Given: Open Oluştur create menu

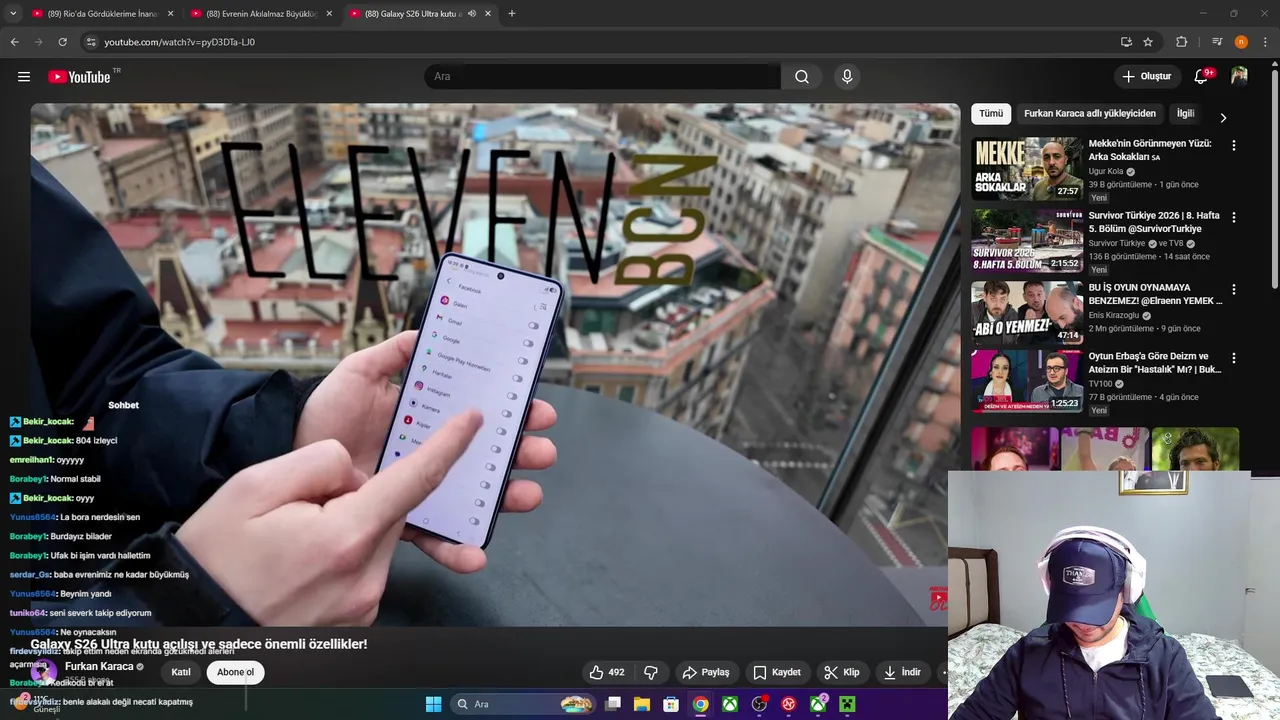Looking at the screenshot, I should (1146, 76).
